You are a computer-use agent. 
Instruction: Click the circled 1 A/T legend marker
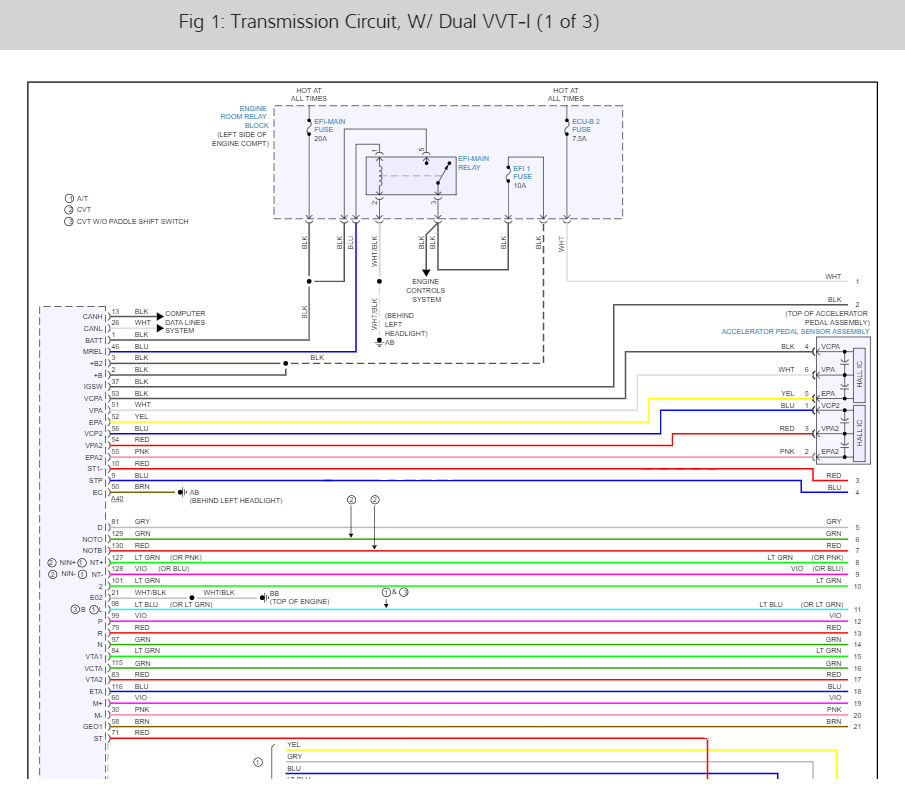(69, 198)
